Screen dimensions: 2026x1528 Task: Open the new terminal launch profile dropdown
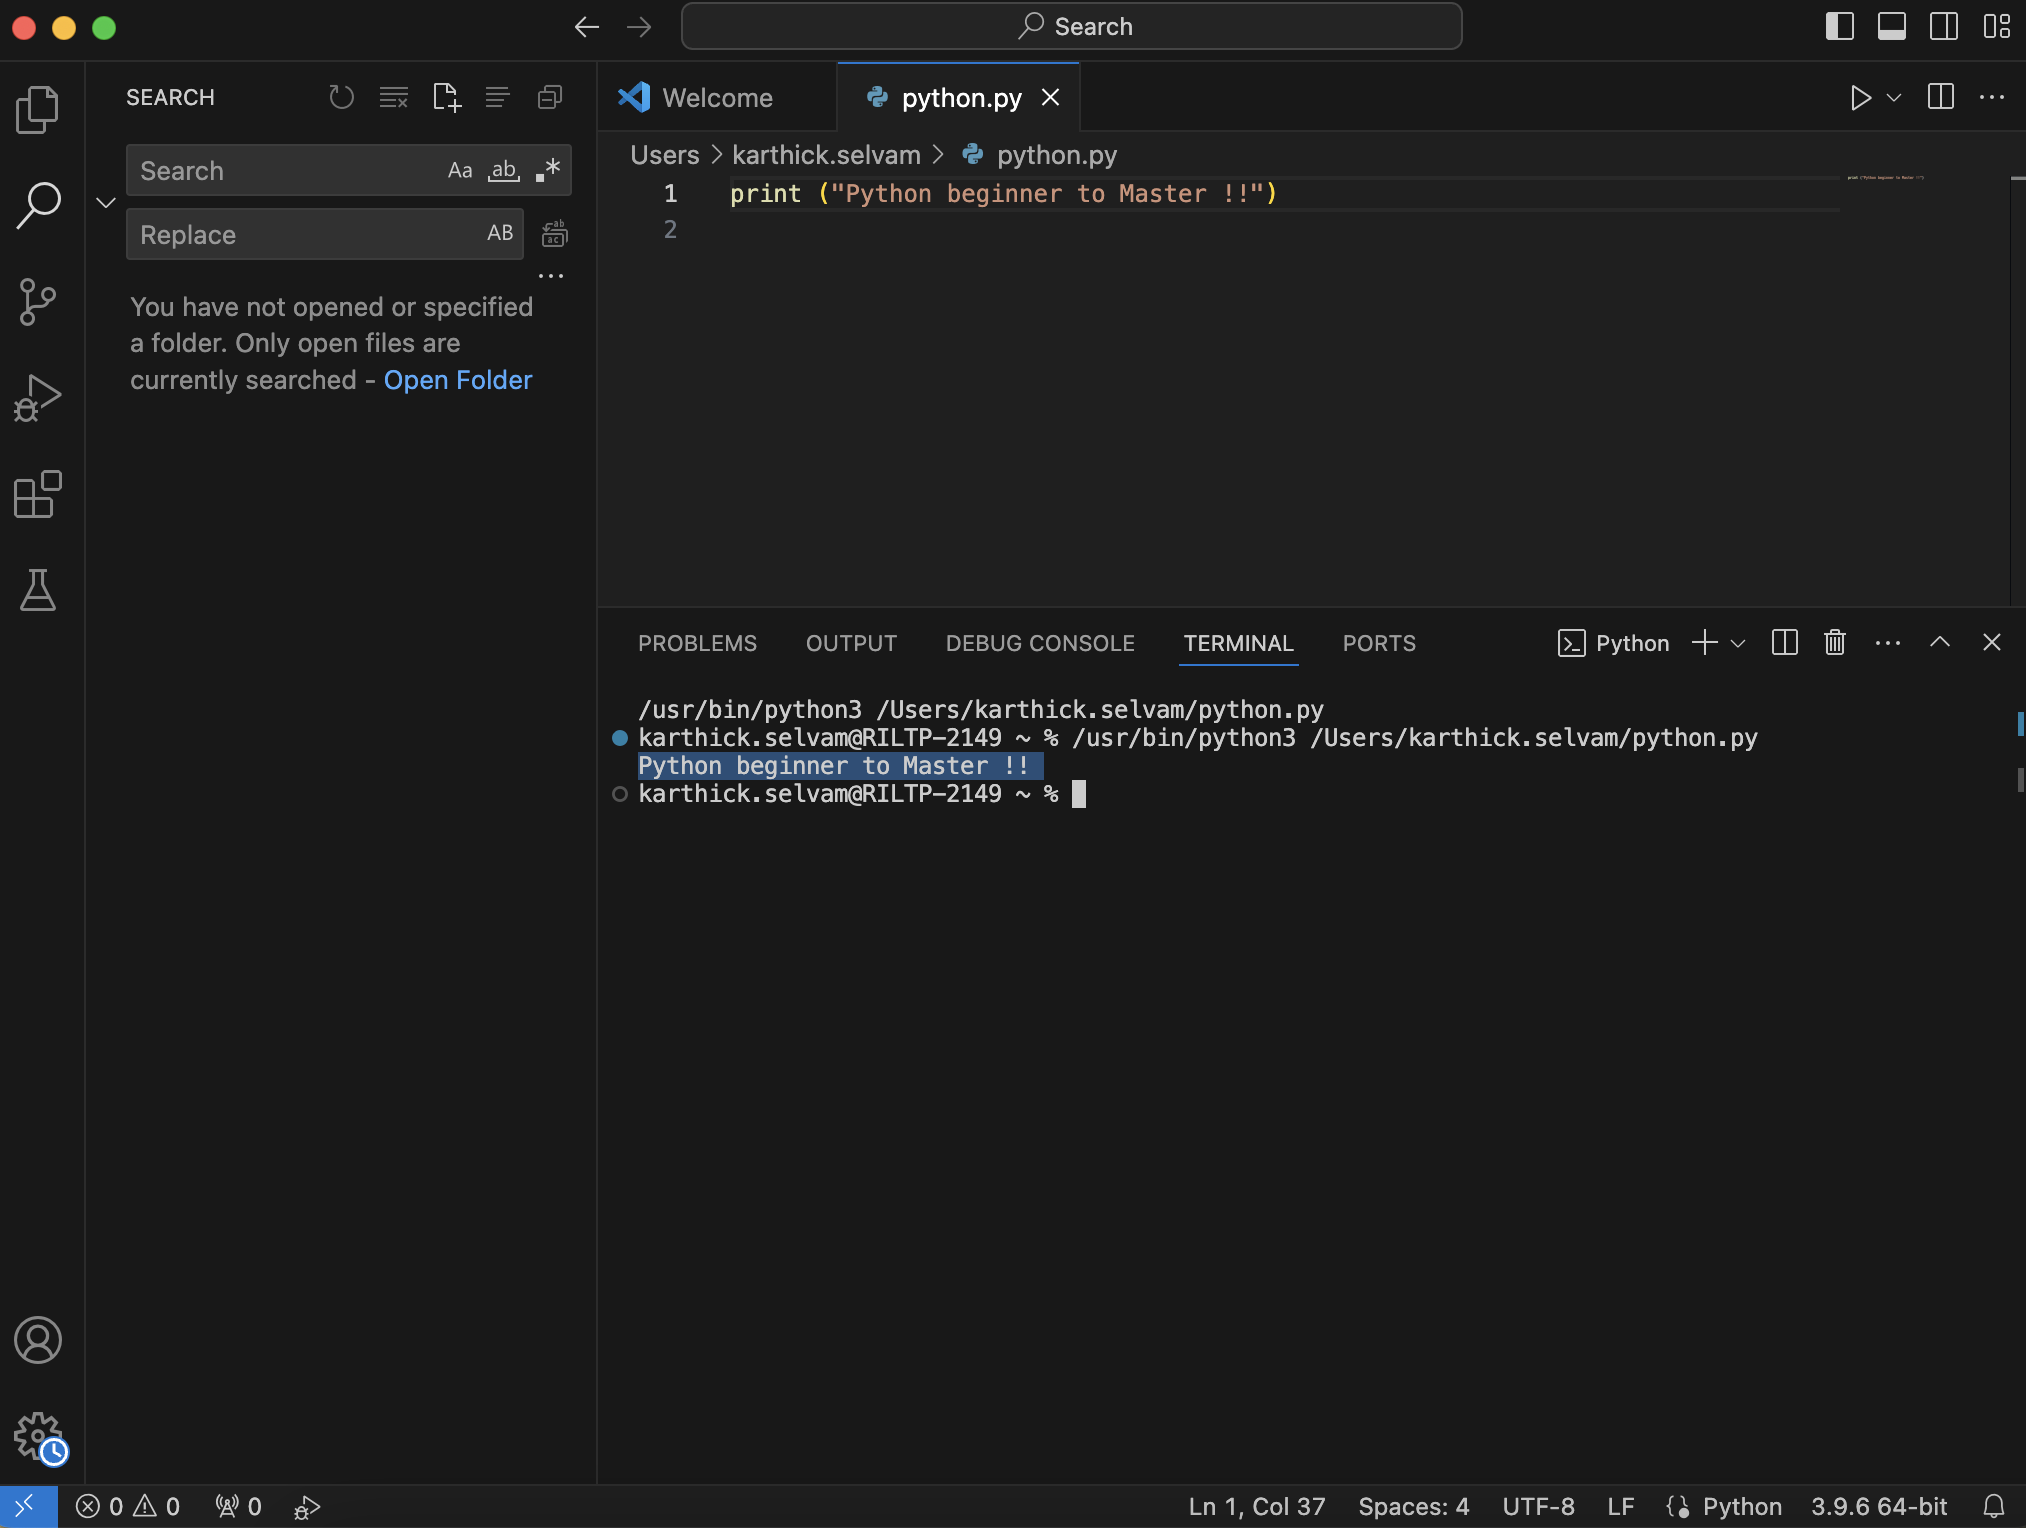point(1738,644)
